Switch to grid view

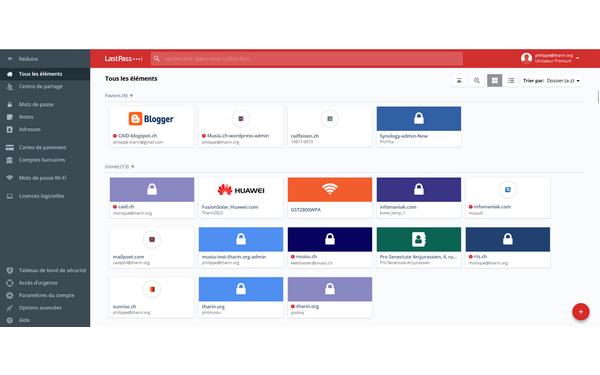click(494, 80)
